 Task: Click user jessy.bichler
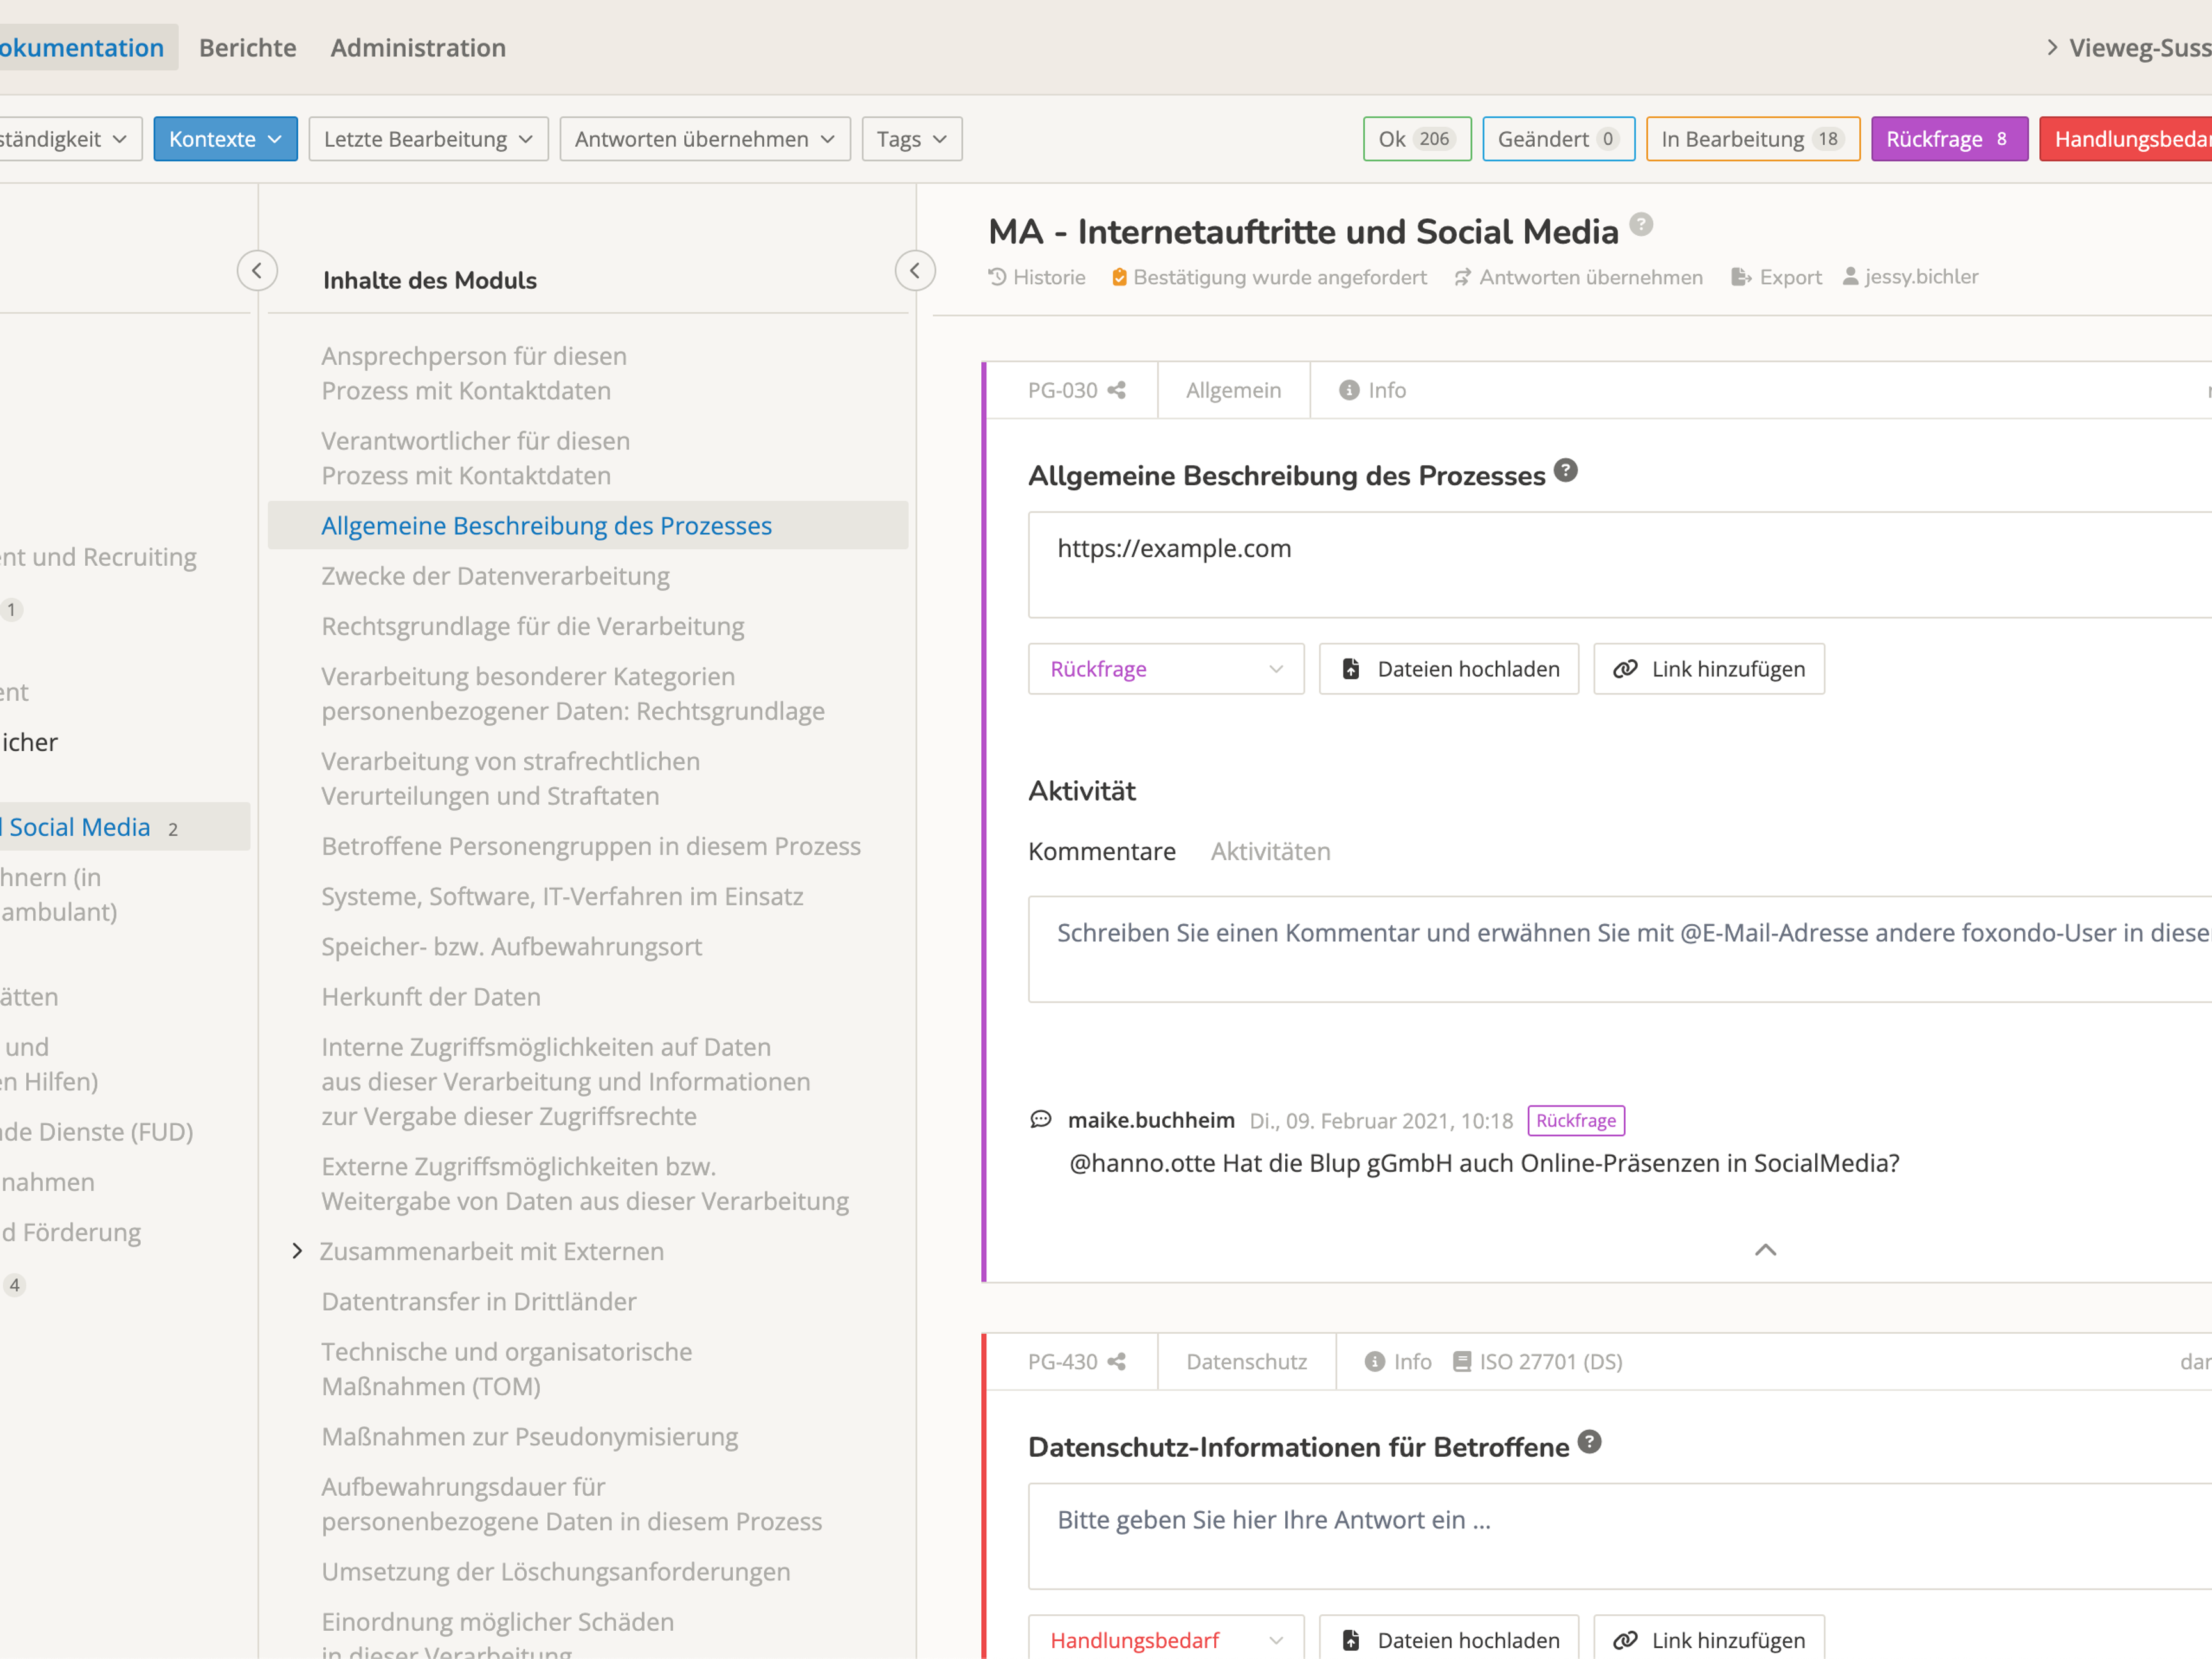1910,277
